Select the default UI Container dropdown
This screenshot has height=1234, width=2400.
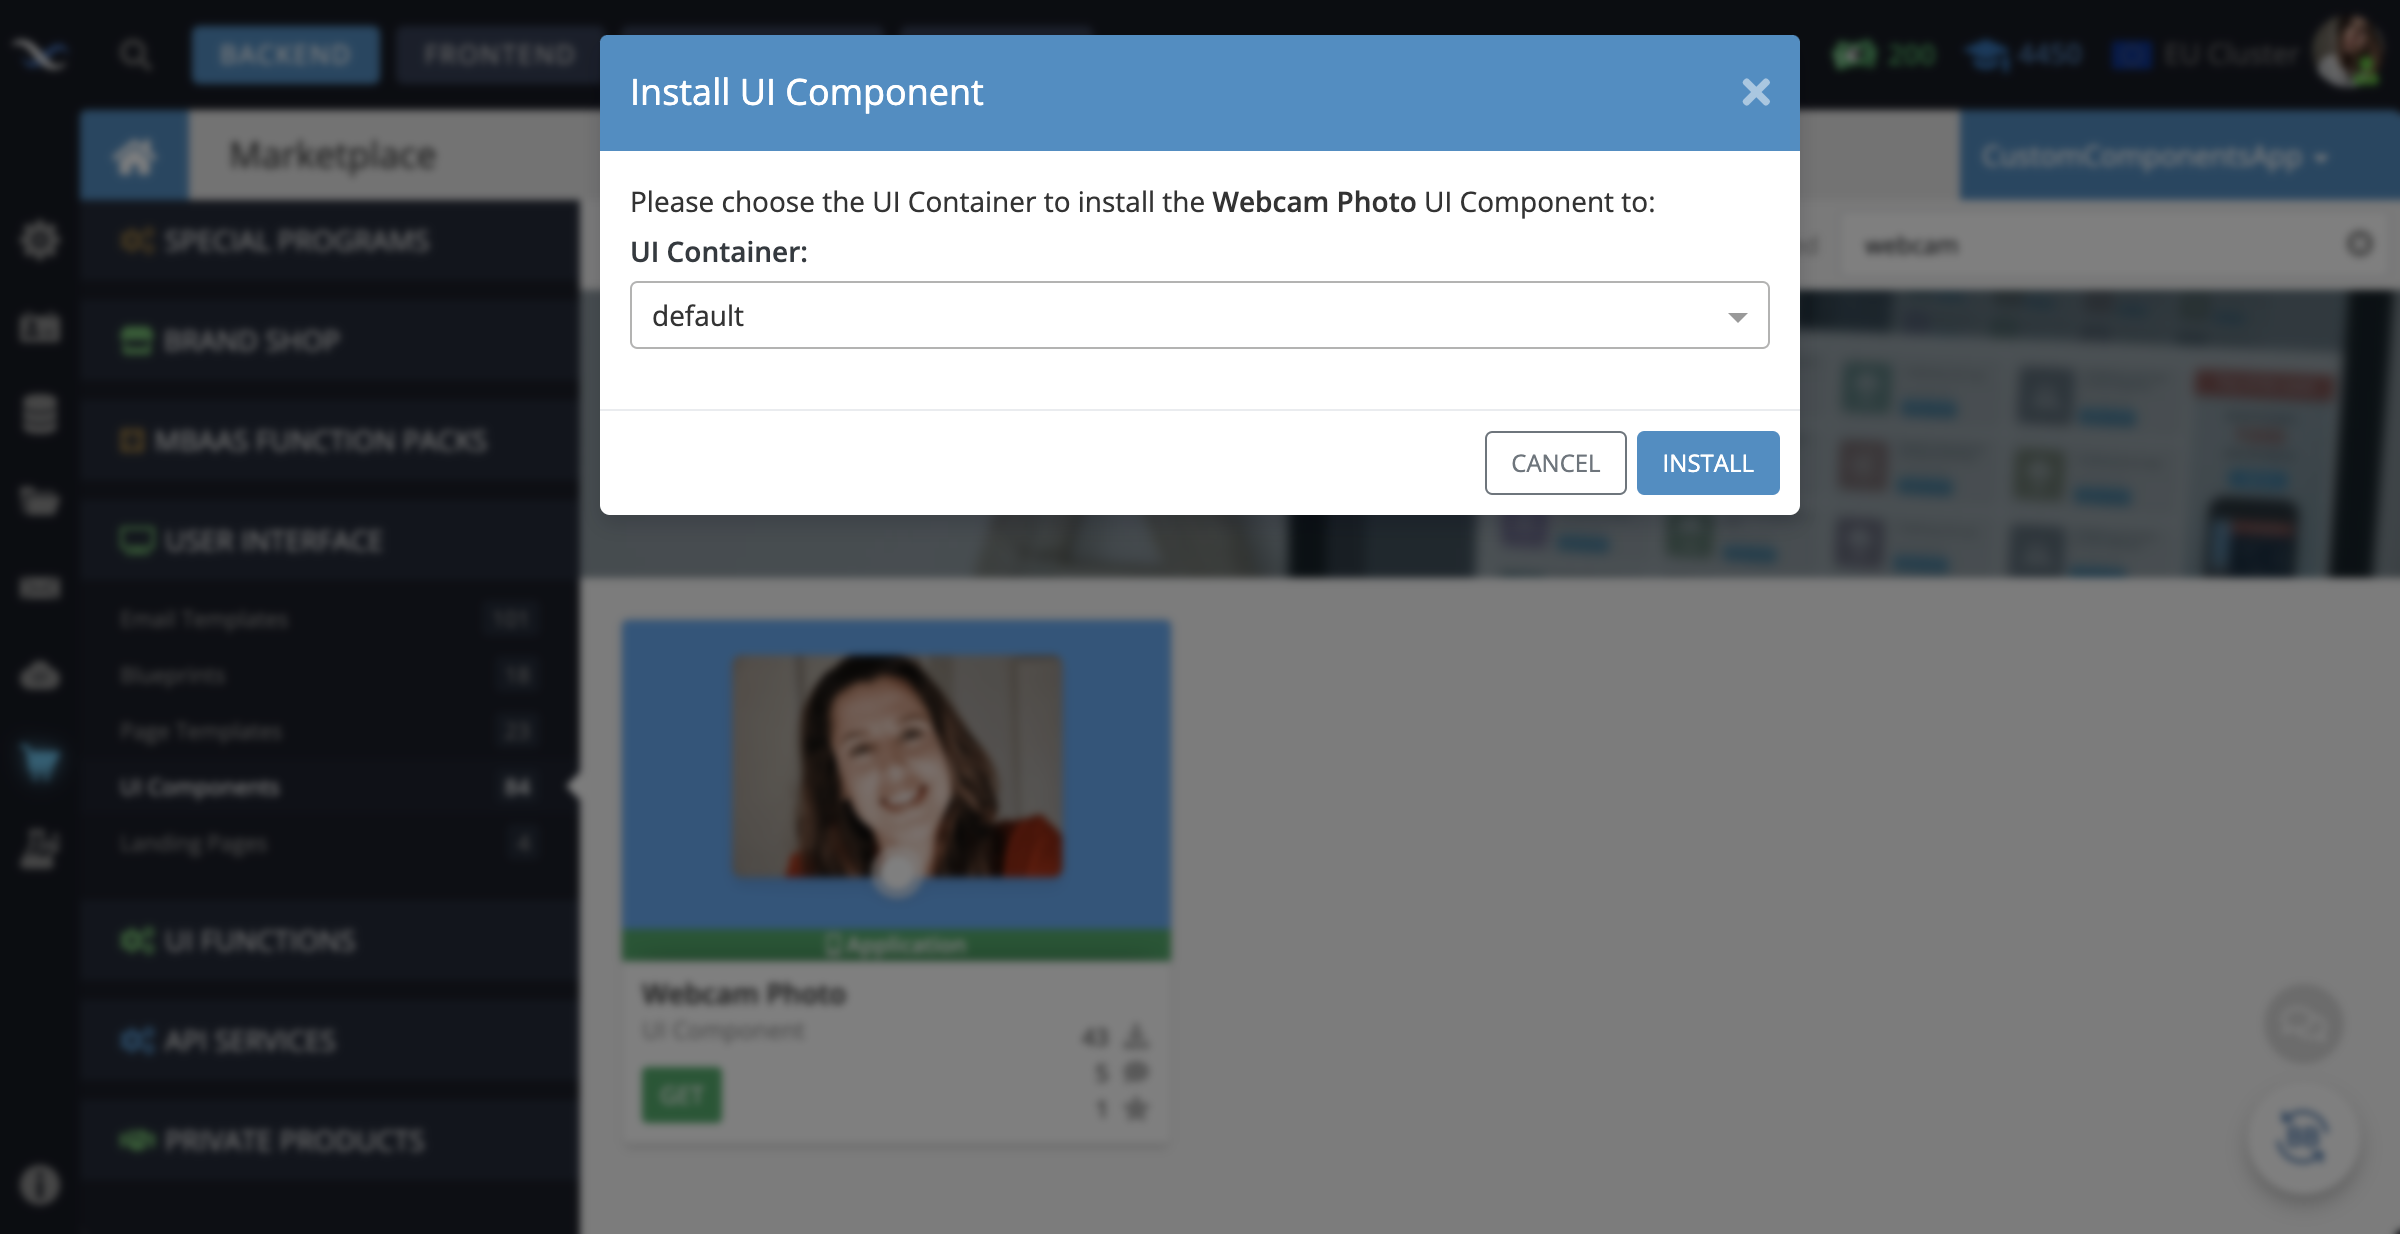1199,315
